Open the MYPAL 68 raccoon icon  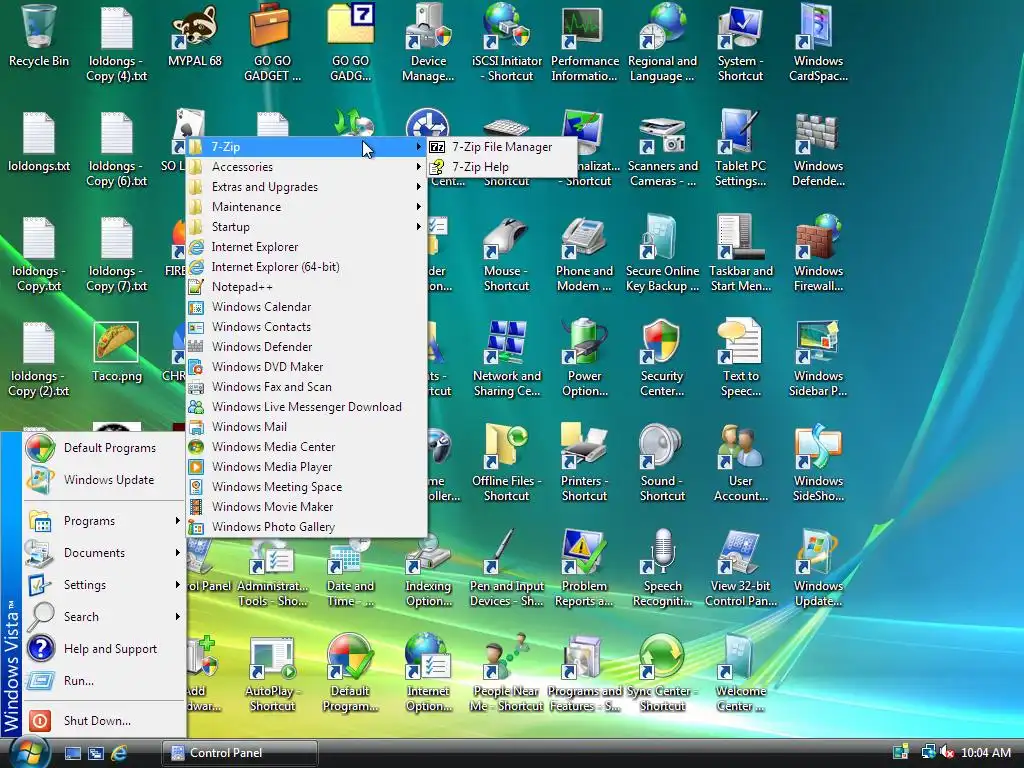pyautogui.click(x=195, y=37)
